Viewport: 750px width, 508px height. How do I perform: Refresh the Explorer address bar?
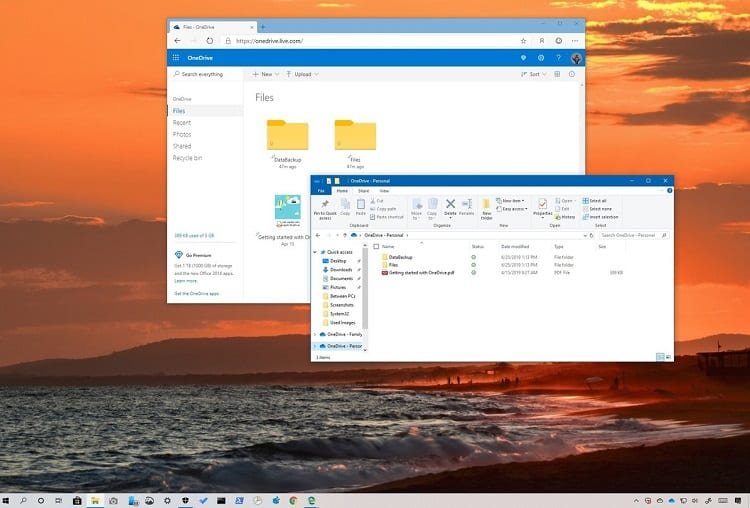pos(592,235)
